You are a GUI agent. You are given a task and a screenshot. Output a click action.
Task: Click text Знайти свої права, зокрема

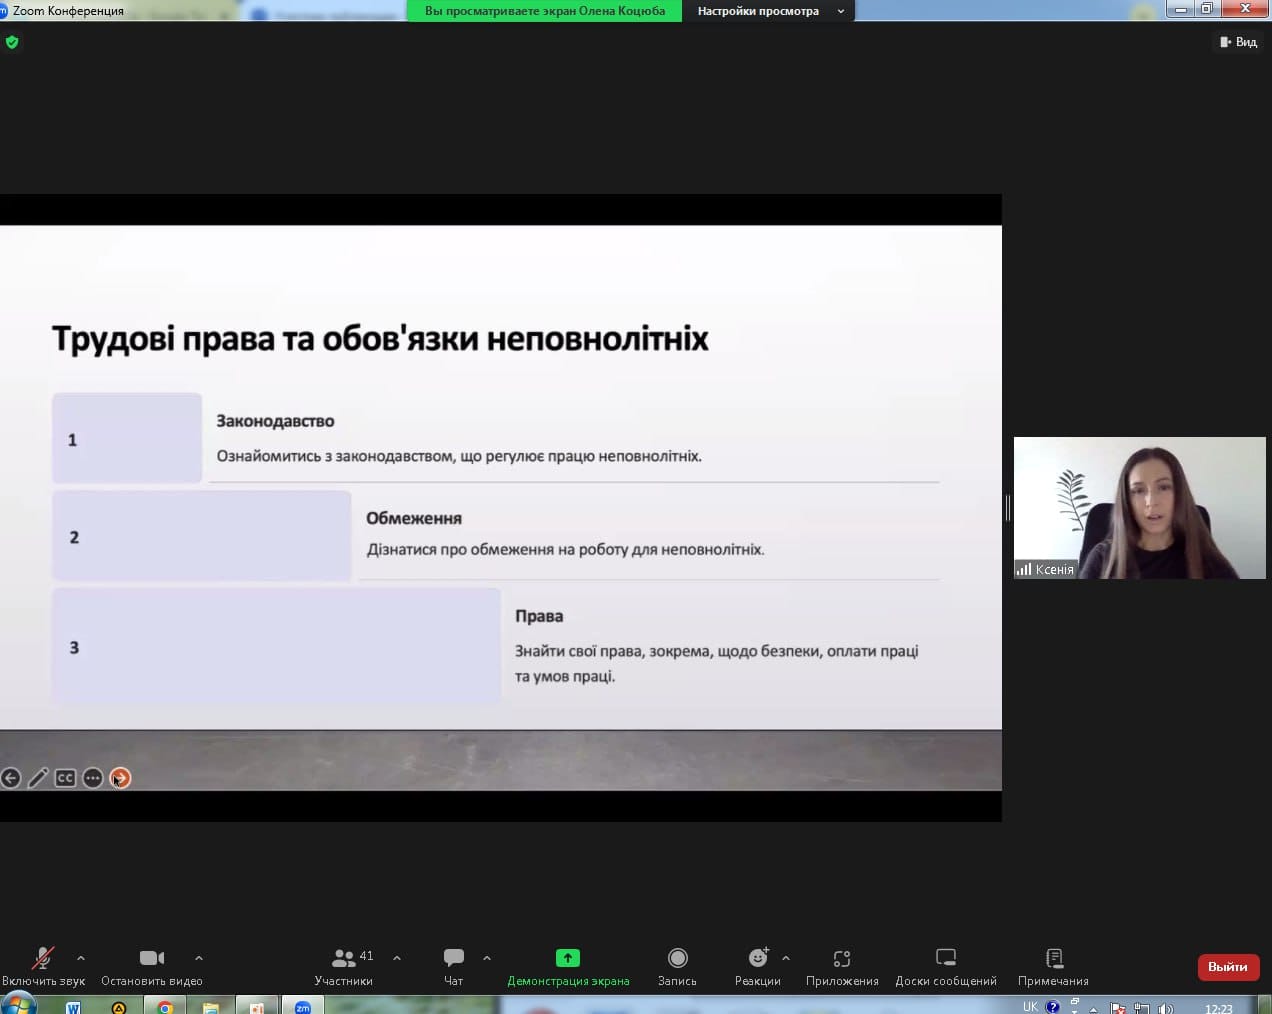click(716, 663)
